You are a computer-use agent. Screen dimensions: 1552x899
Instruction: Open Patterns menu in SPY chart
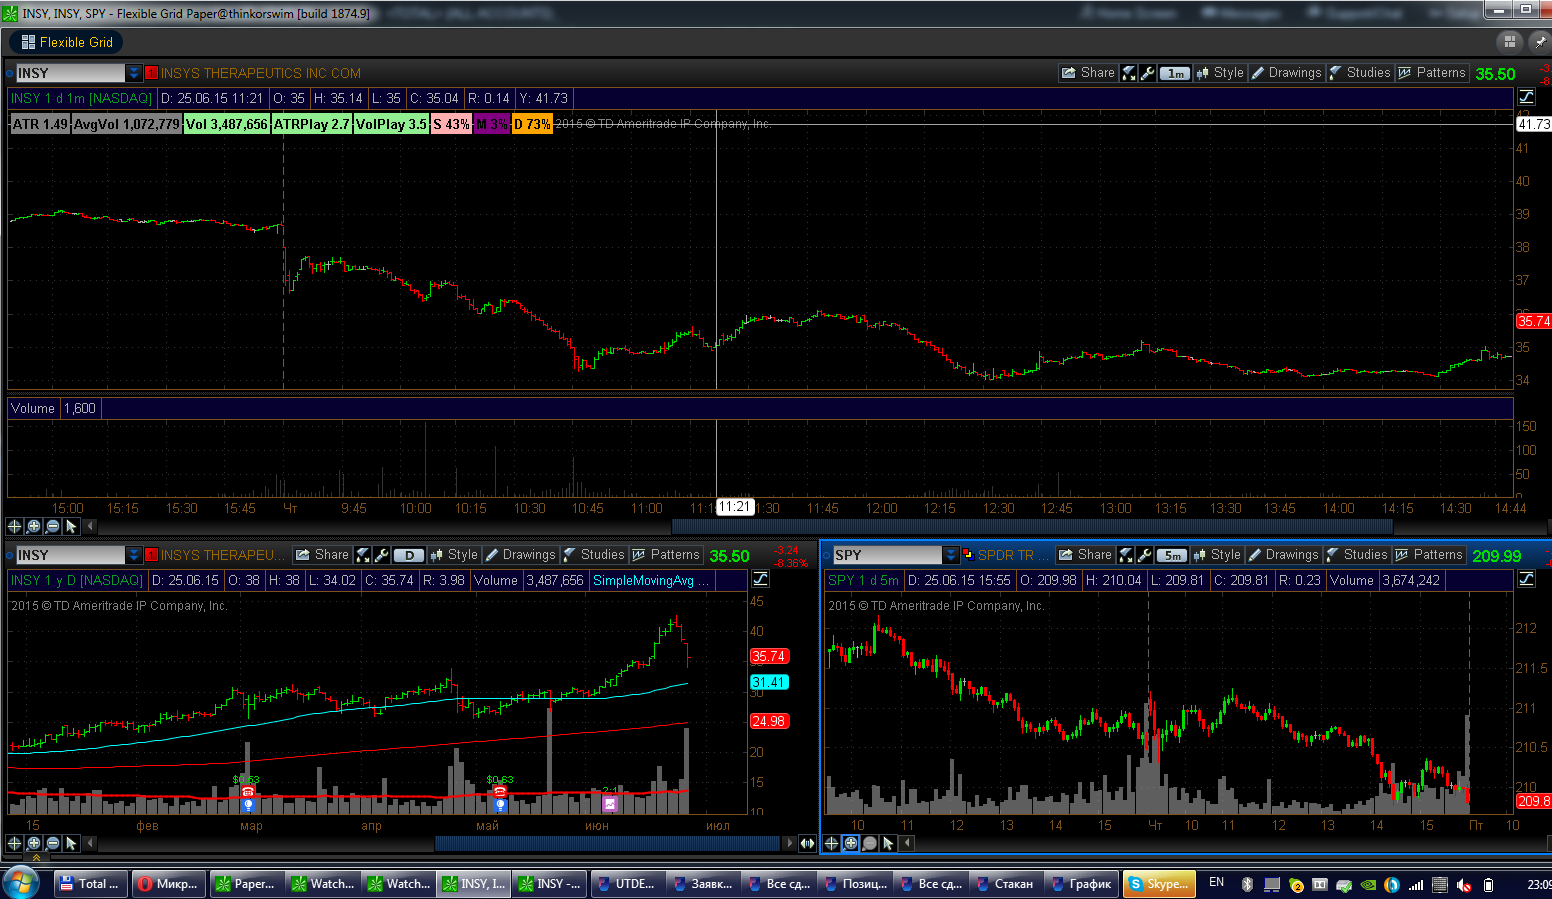point(1429,555)
